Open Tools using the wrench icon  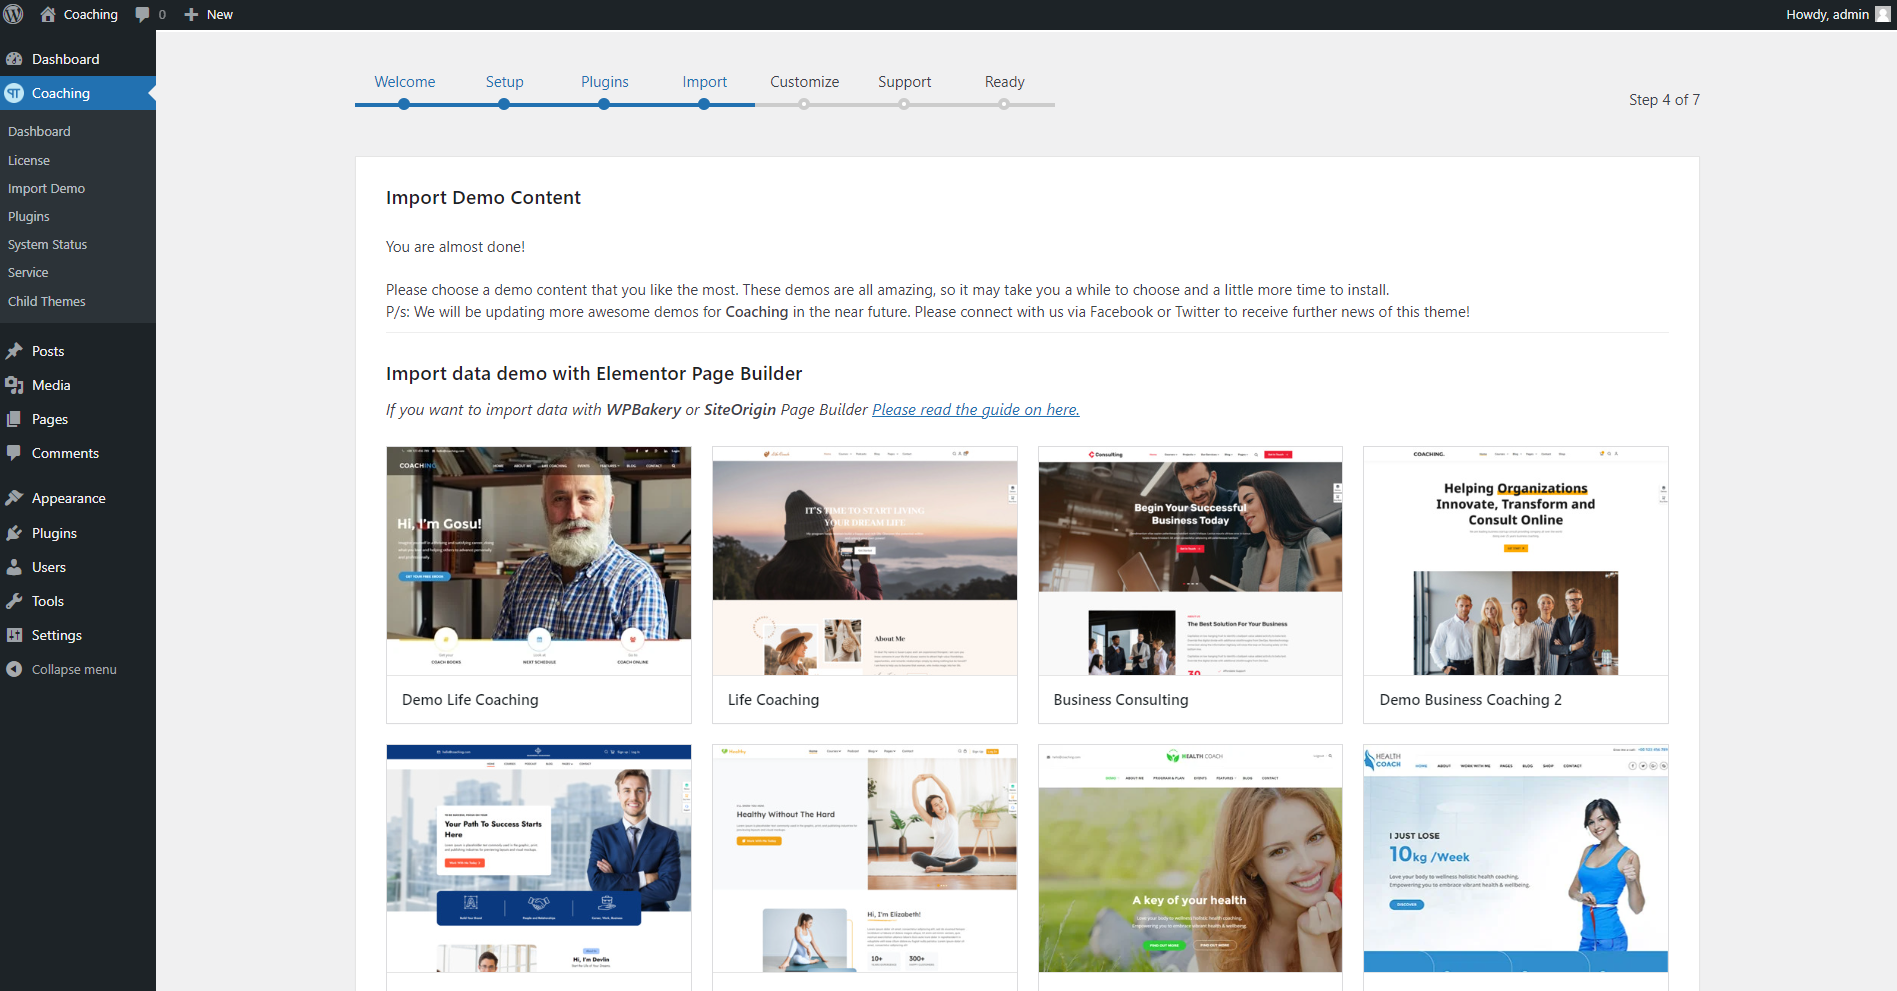click(16, 601)
